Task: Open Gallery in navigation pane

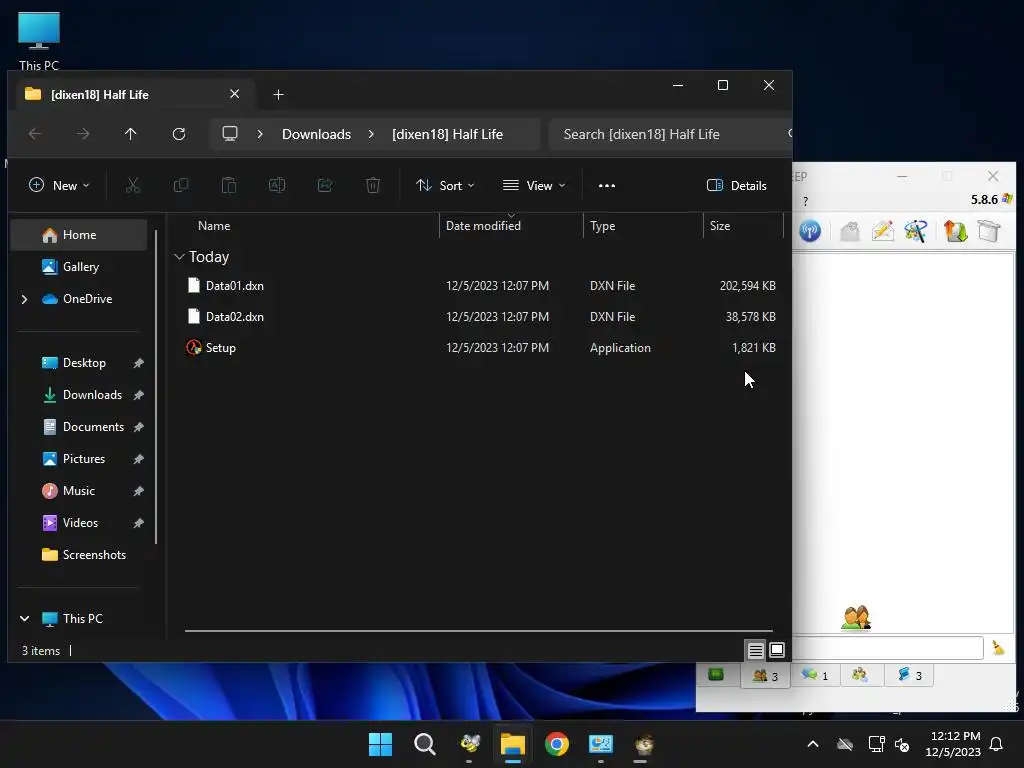Action: coord(79,267)
